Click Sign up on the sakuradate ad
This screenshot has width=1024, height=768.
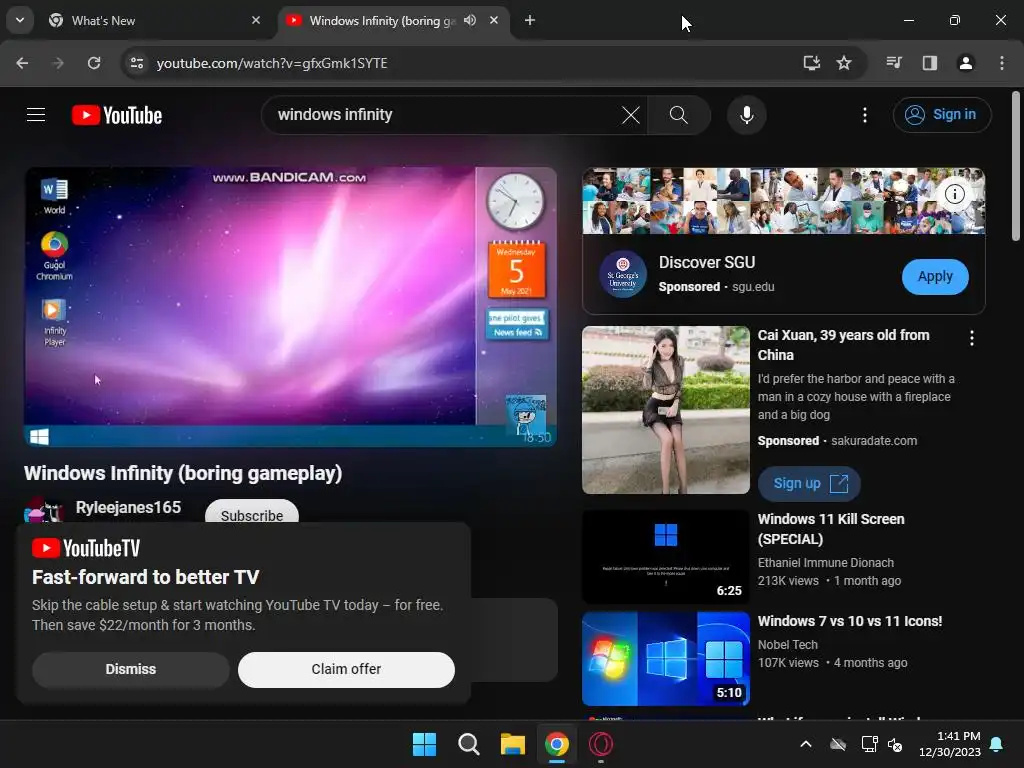click(809, 483)
